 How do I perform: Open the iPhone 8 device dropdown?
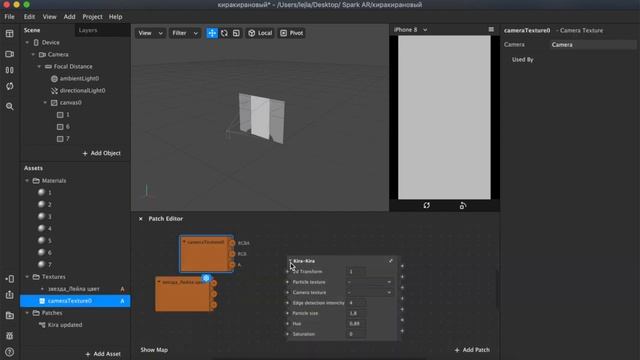(x=411, y=30)
